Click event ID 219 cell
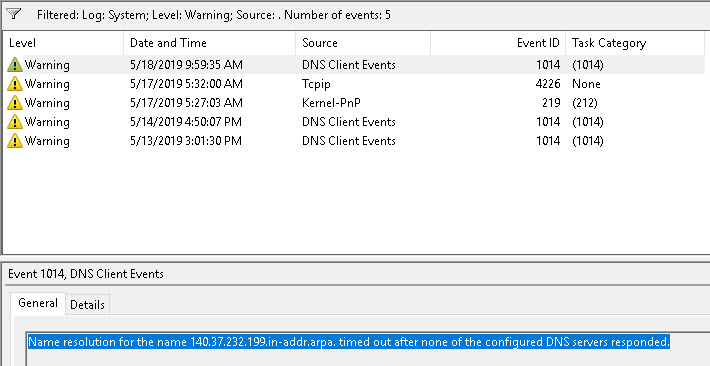710x366 pixels. (x=552, y=103)
